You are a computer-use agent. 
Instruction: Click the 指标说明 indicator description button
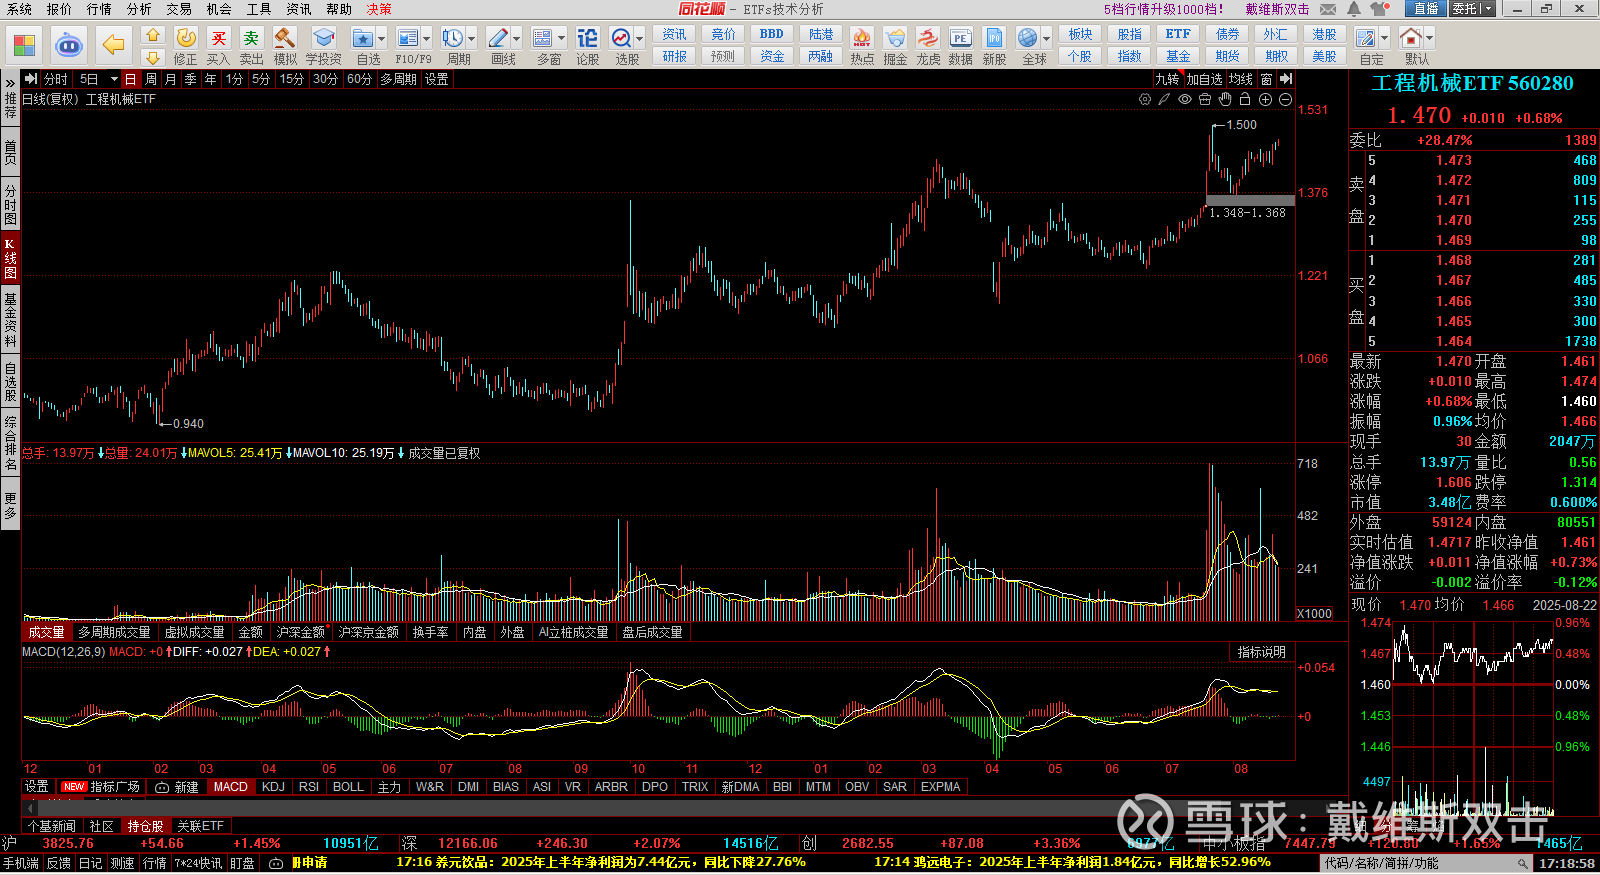point(1261,652)
